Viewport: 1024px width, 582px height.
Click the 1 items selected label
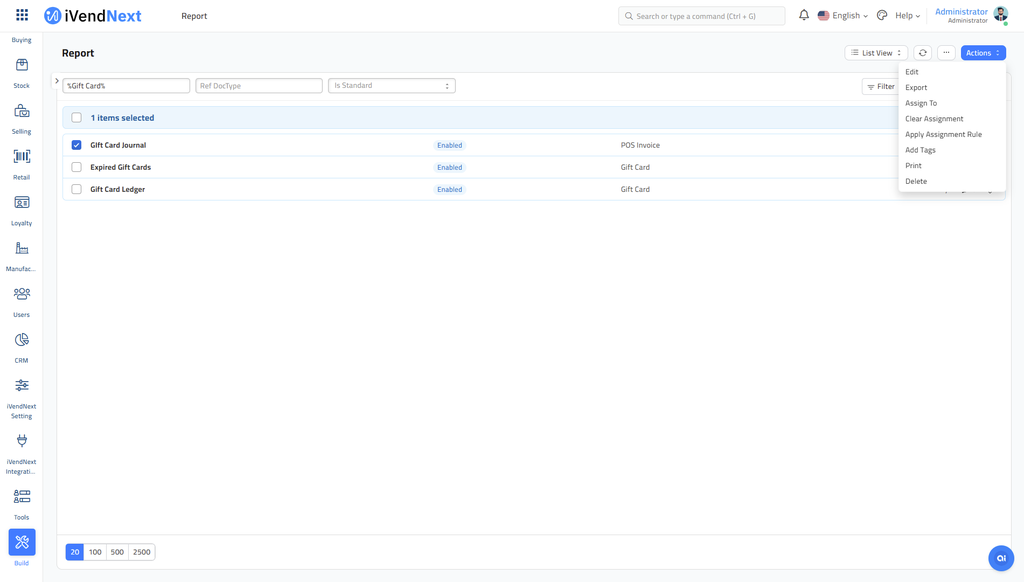click(x=122, y=118)
